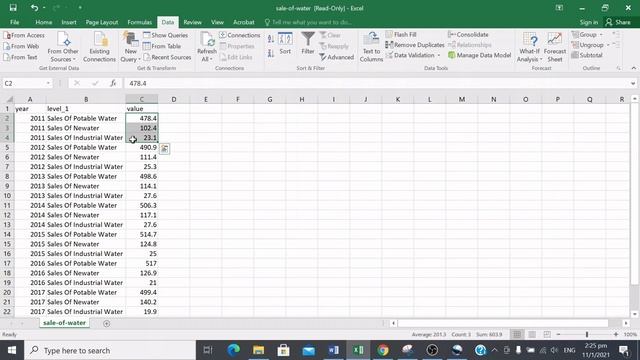Switch to the Insert tab
This screenshot has height=360, width=640.
coord(69,22)
